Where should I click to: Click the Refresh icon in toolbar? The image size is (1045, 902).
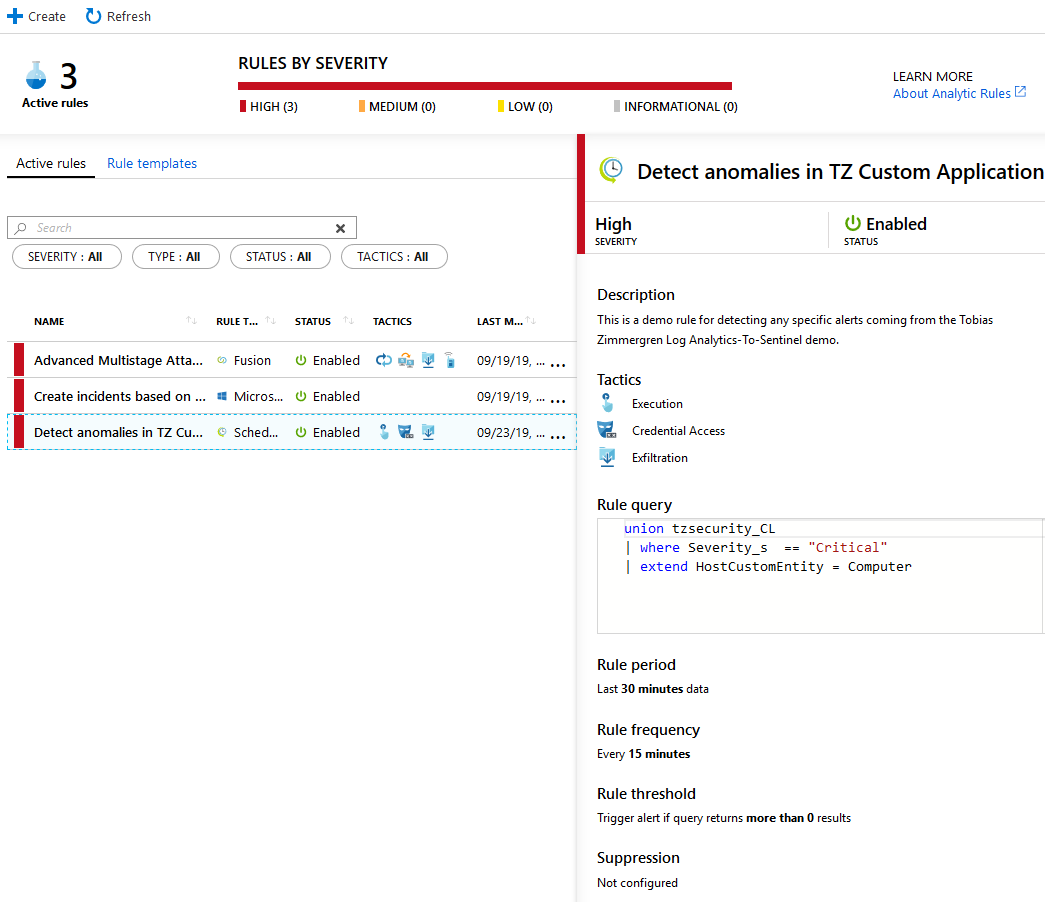tap(93, 16)
